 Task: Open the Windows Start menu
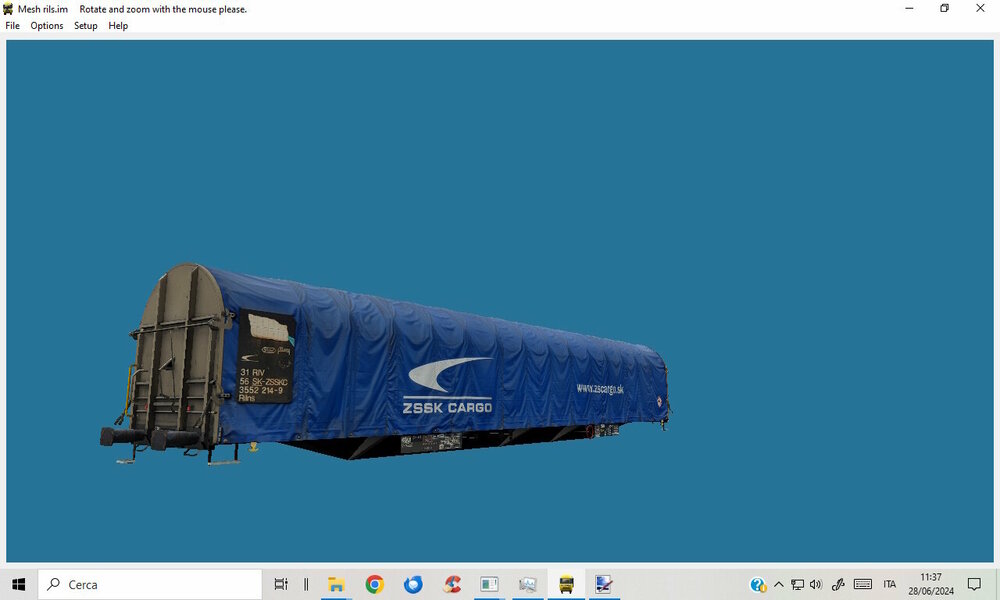coord(18,584)
